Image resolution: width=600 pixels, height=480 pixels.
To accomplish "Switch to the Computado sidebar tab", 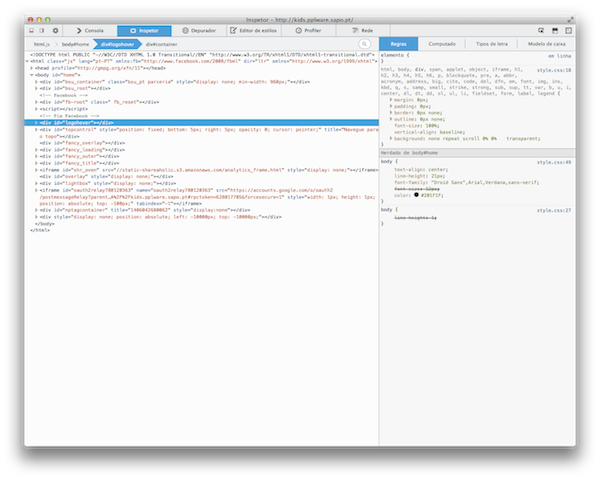I will coord(442,44).
